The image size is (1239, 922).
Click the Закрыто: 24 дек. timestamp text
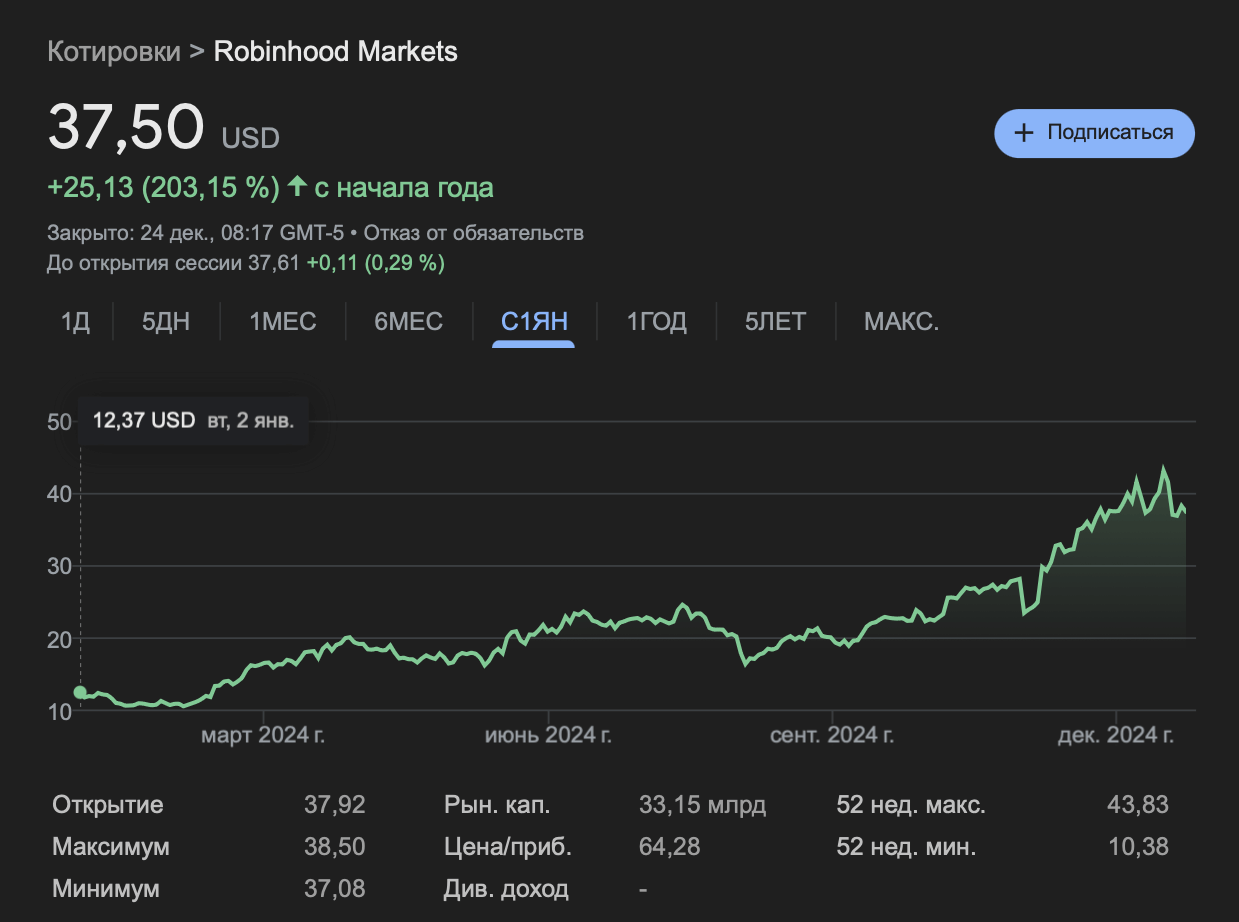pos(196,233)
